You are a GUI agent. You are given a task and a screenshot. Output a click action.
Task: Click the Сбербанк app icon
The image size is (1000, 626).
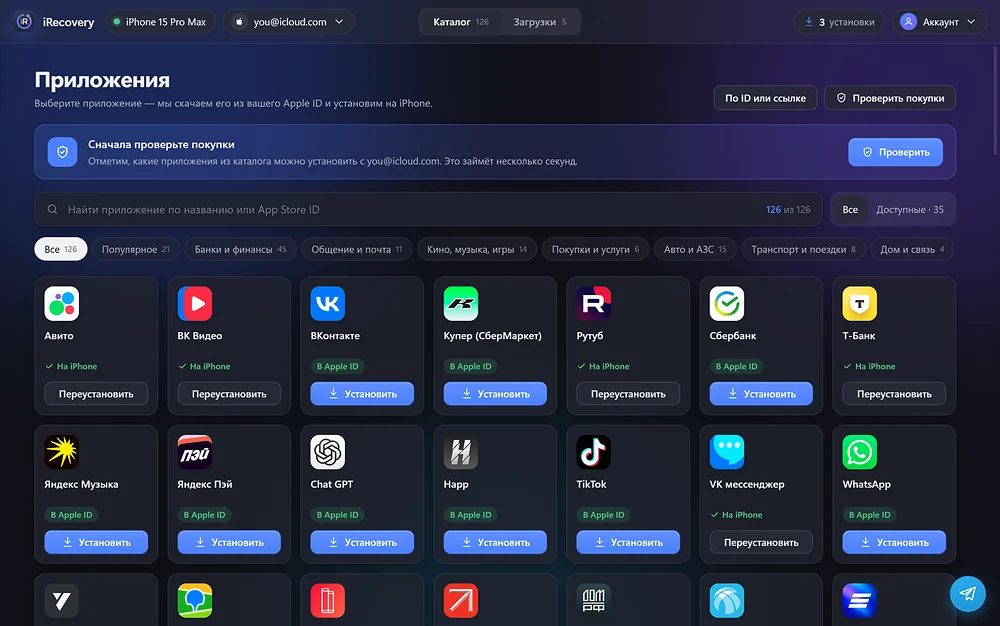(727, 303)
